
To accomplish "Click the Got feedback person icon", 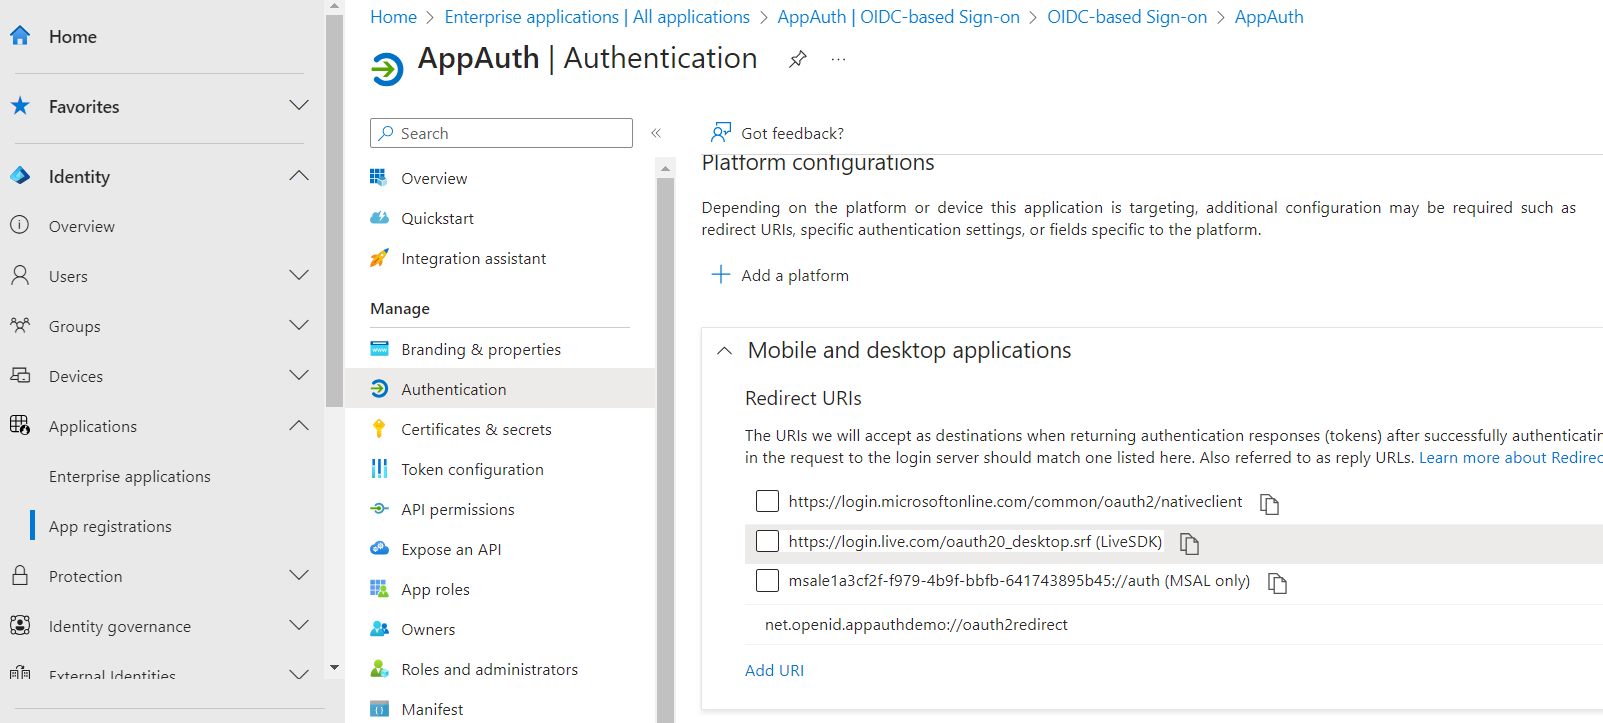I will [720, 132].
